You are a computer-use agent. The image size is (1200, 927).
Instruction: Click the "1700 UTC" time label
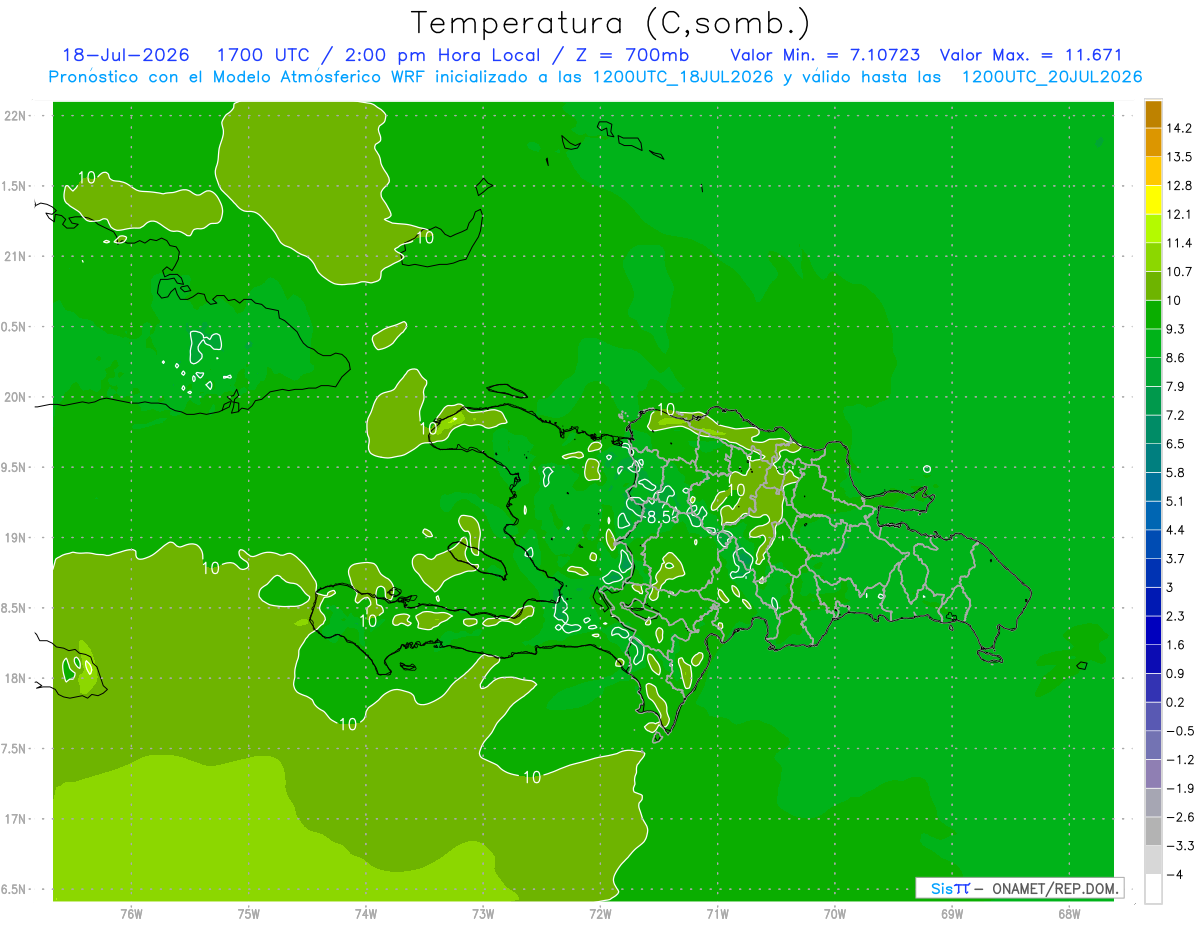263,55
